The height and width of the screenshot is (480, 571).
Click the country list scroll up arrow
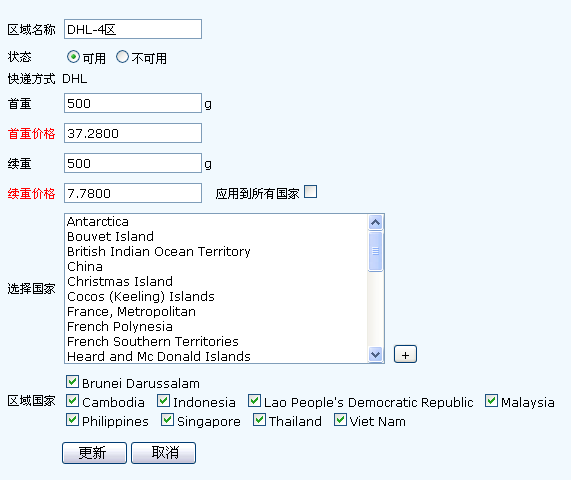pyautogui.click(x=375, y=222)
